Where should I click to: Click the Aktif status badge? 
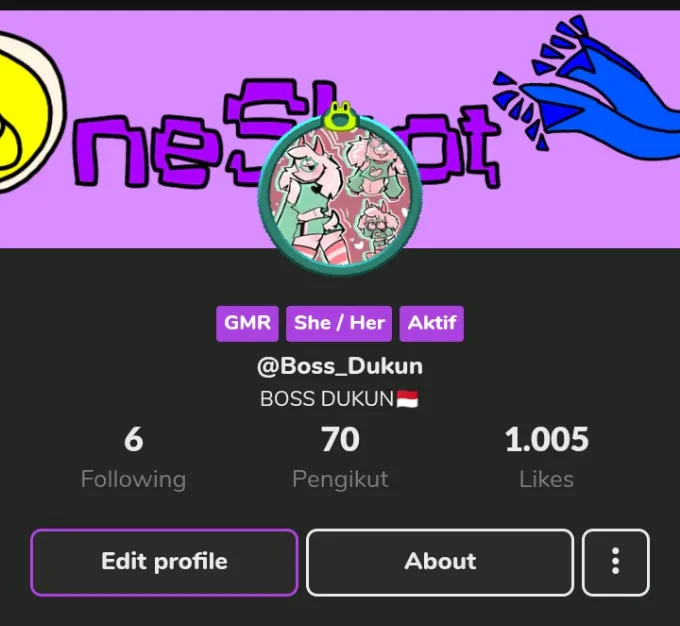[432, 324]
